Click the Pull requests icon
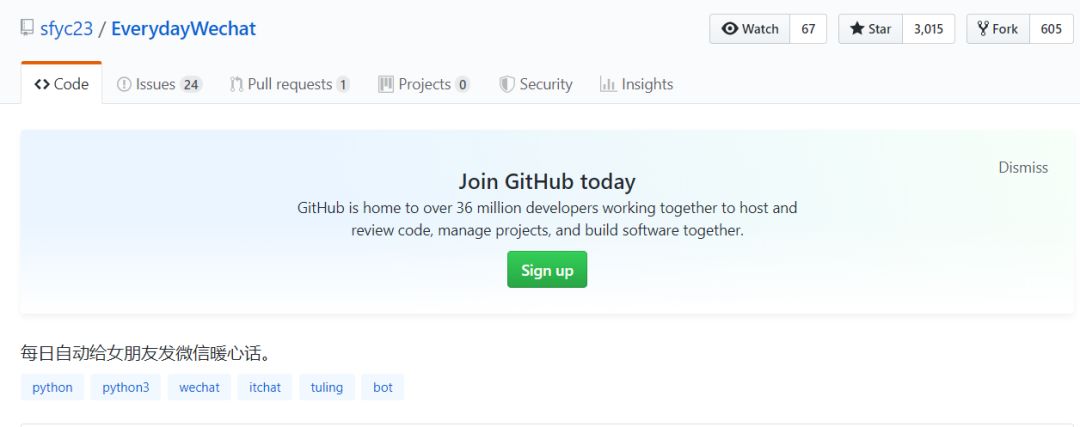 pyautogui.click(x=236, y=85)
